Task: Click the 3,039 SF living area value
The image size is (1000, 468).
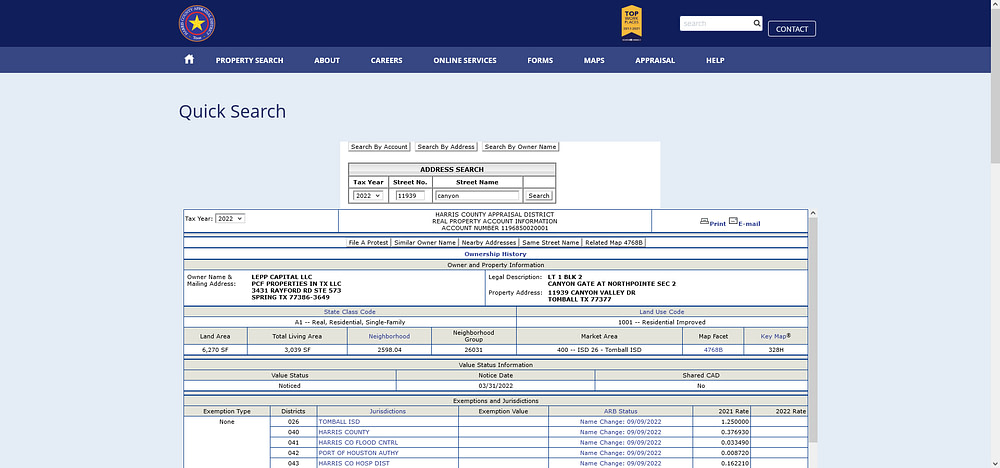Action: point(297,350)
